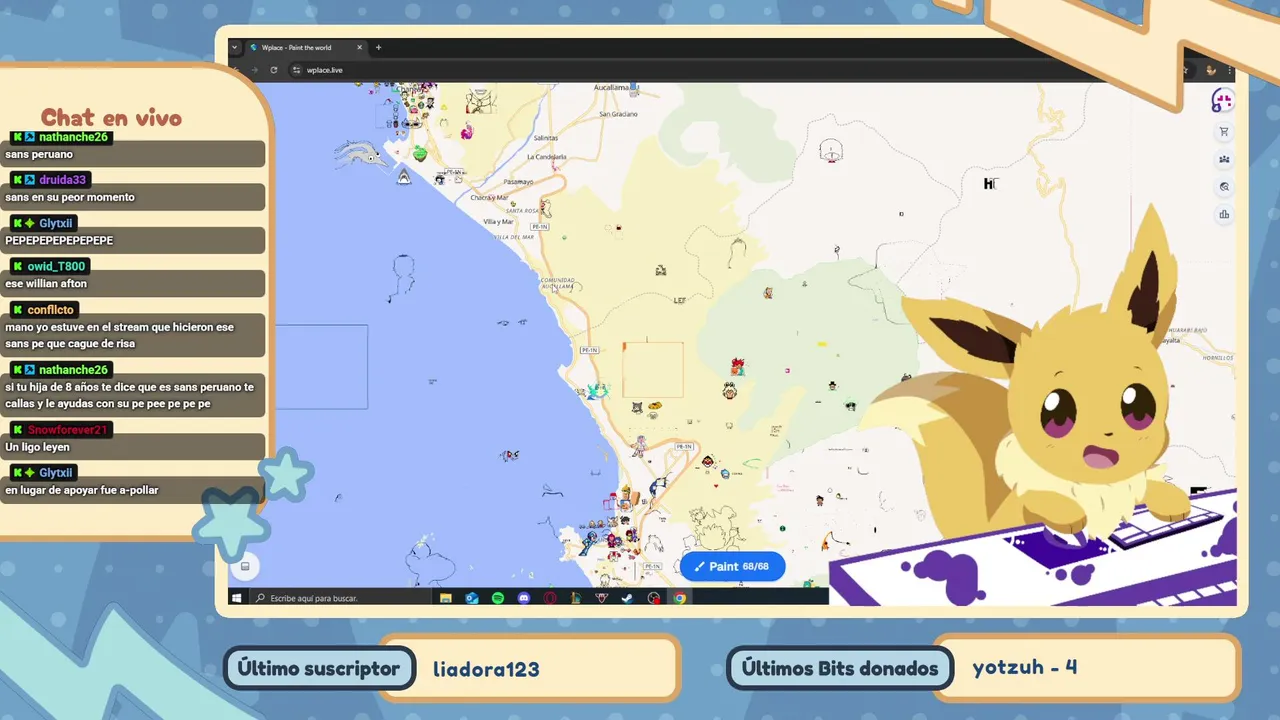The image size is (1280, 720).
Task: Open Discord from the taskbar
Action: pyautogui.click(x=524, y=598)
